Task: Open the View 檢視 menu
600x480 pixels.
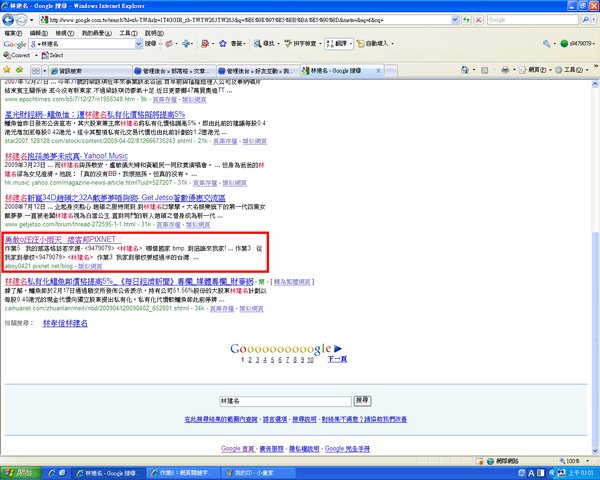Action: 65,33
